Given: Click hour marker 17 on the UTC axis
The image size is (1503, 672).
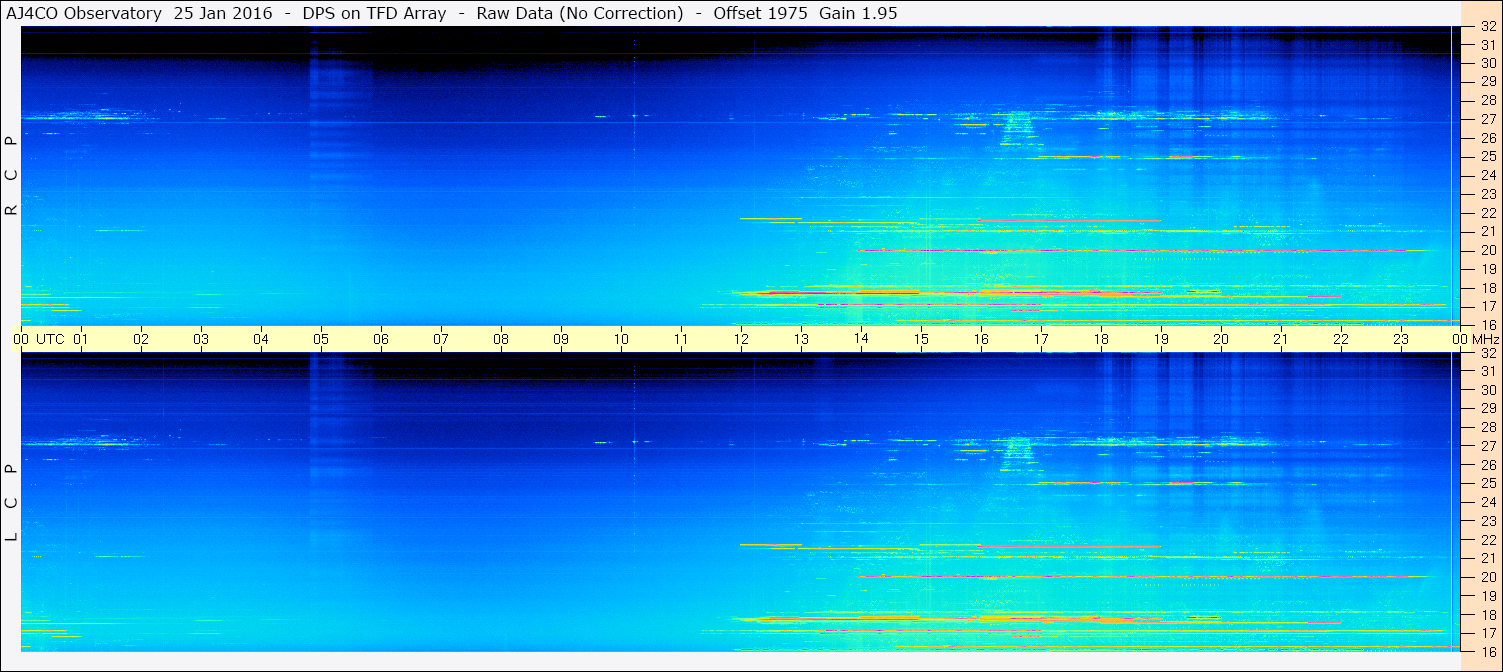Looking at the screenshot, I should [1041, 339].
